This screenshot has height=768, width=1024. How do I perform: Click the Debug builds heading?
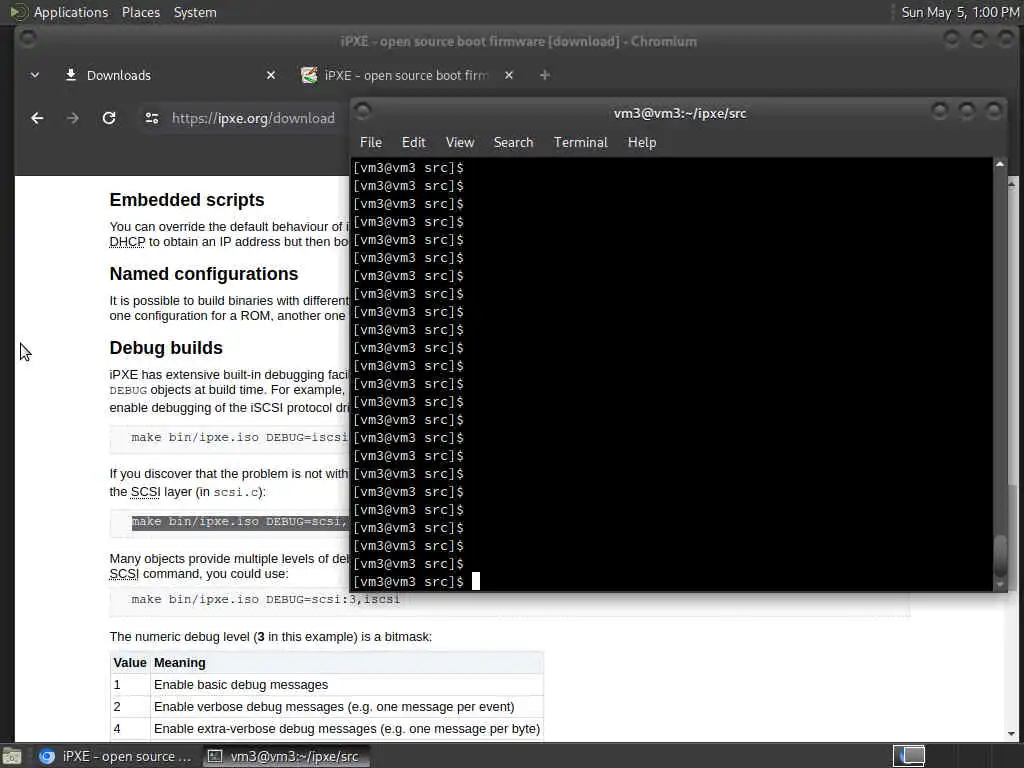(x=166, y=347)
